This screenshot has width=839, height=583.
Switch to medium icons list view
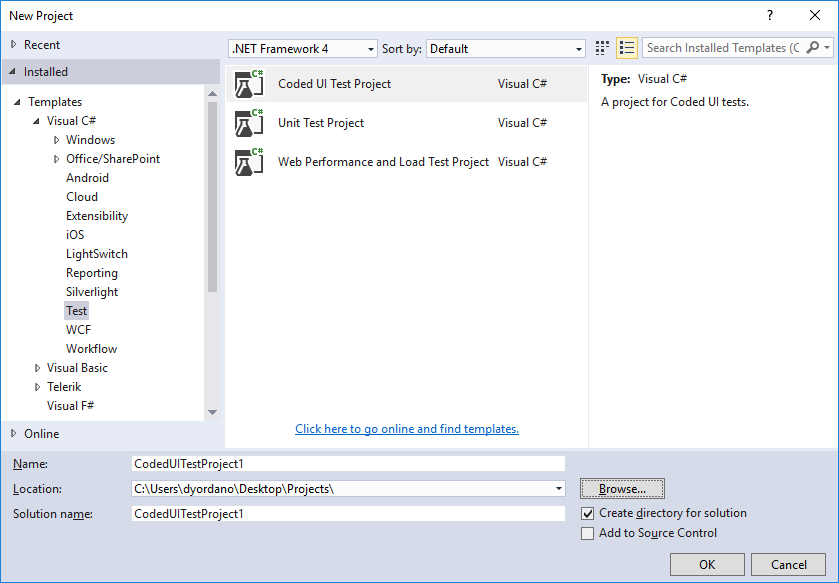coord(627,48)
